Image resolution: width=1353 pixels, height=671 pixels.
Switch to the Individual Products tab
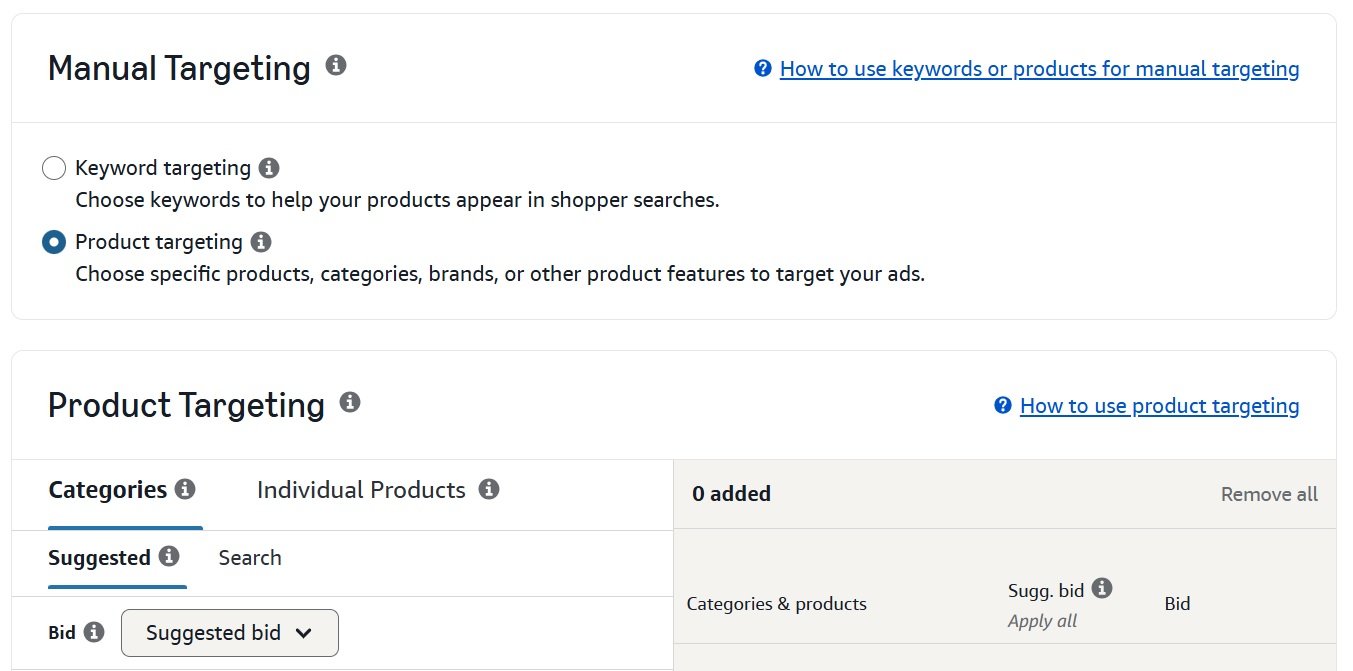(361, 489)
